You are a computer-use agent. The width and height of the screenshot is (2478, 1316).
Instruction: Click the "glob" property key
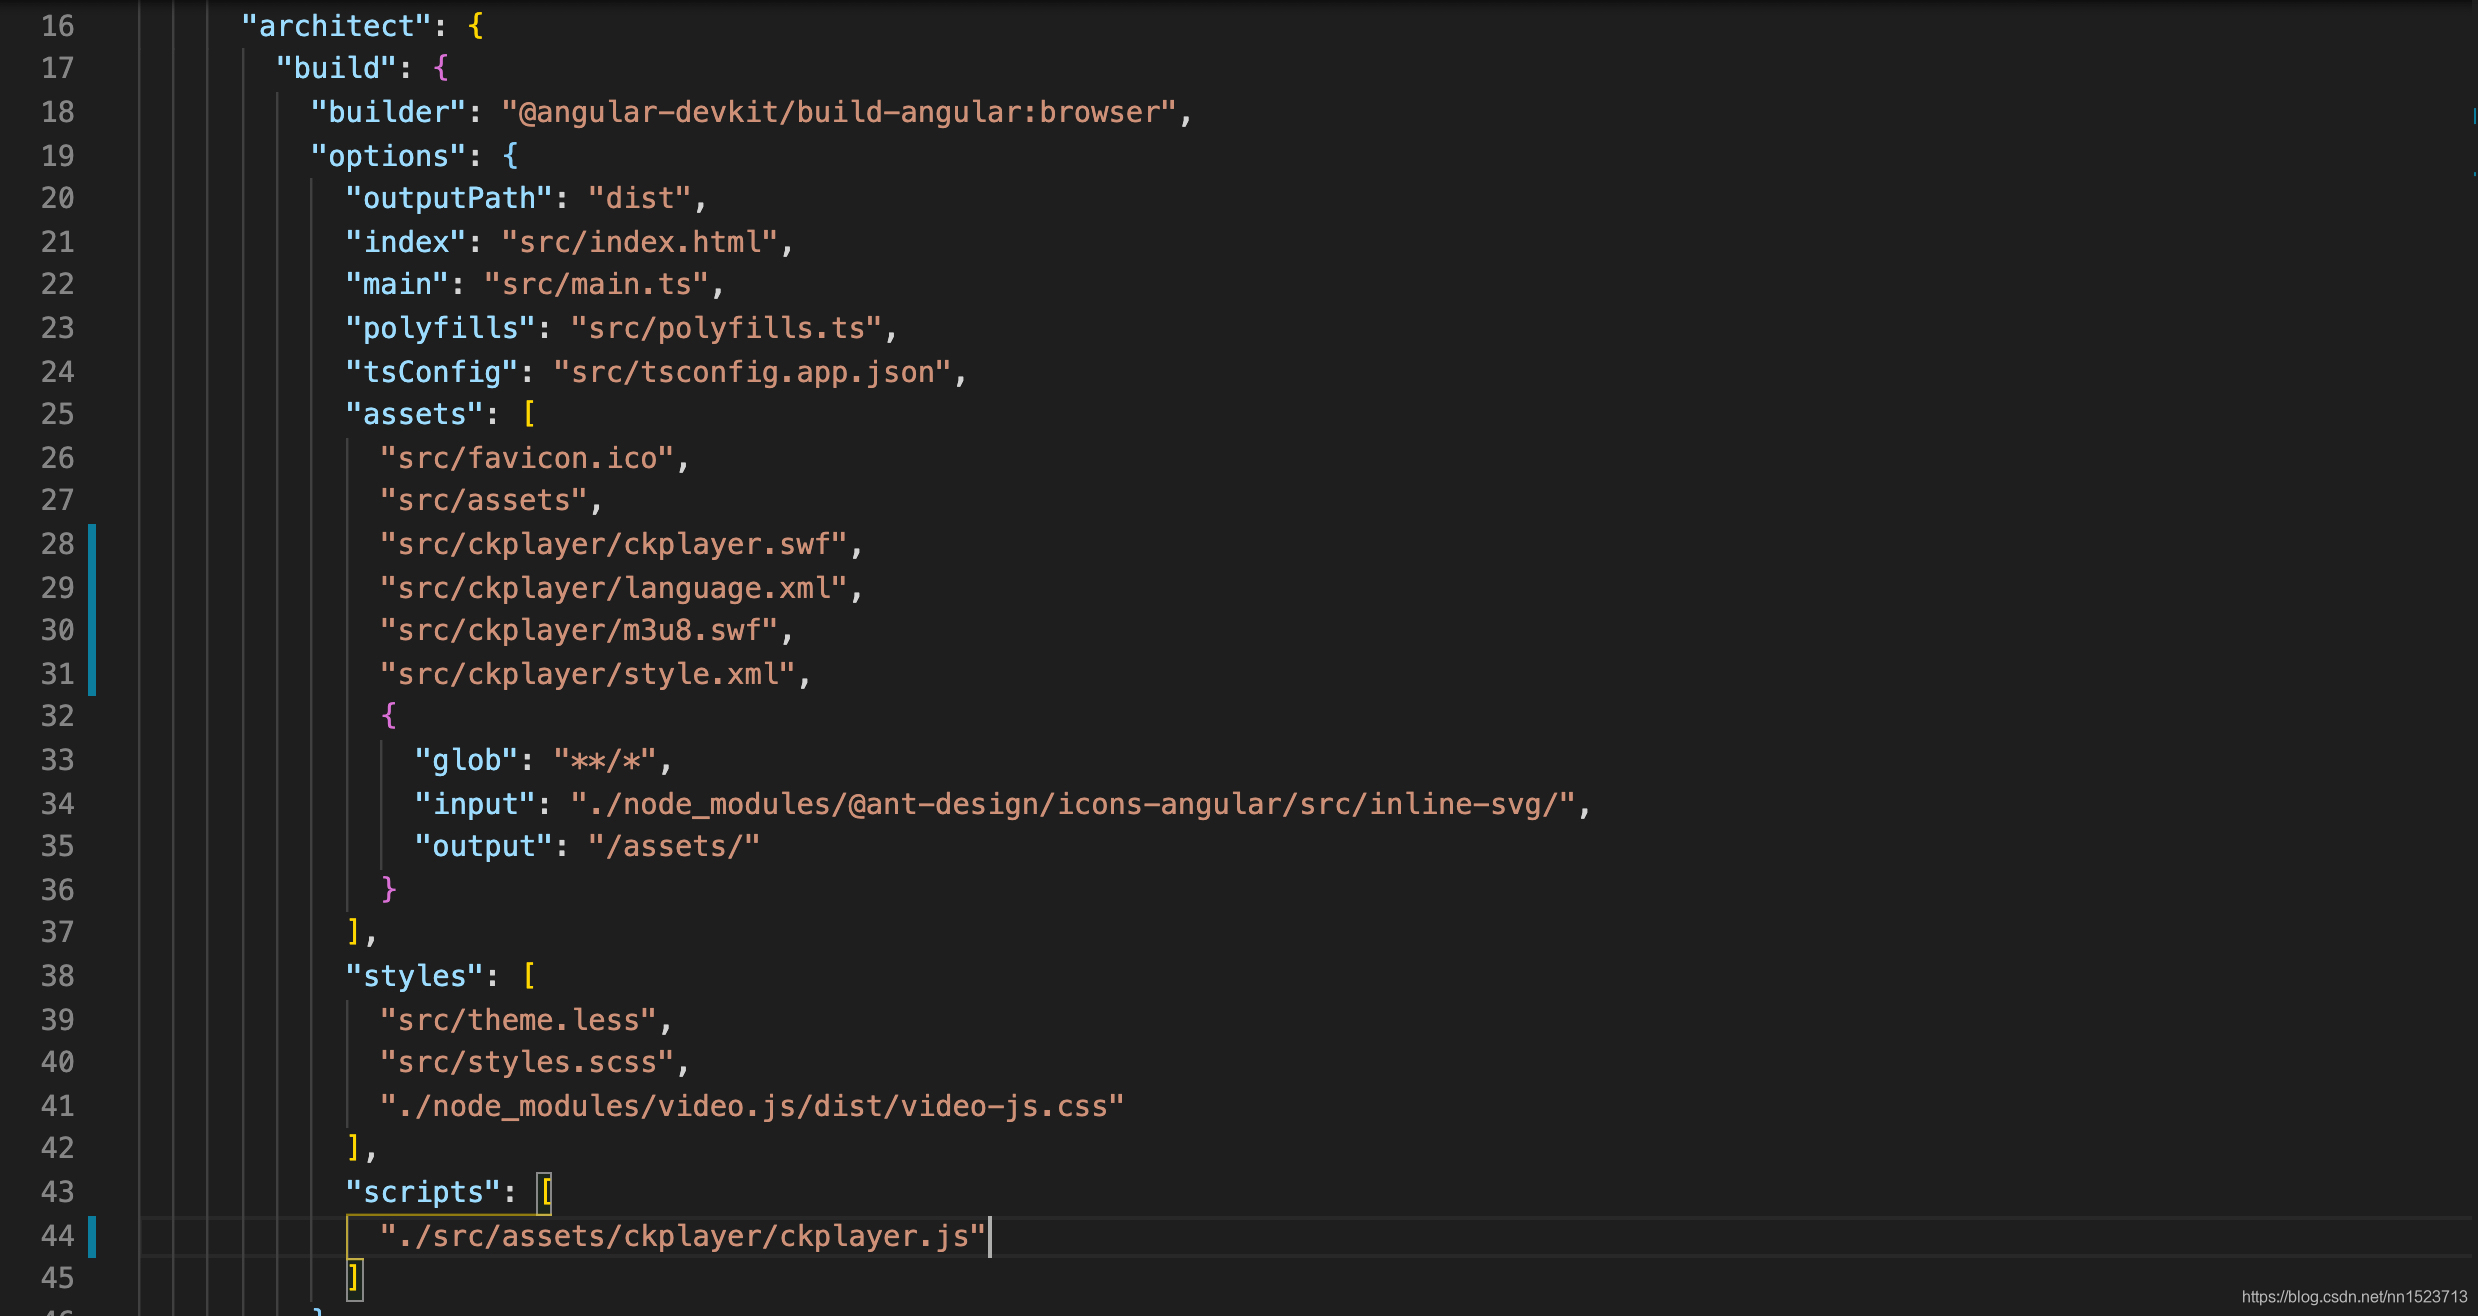(x=466, y=760)
